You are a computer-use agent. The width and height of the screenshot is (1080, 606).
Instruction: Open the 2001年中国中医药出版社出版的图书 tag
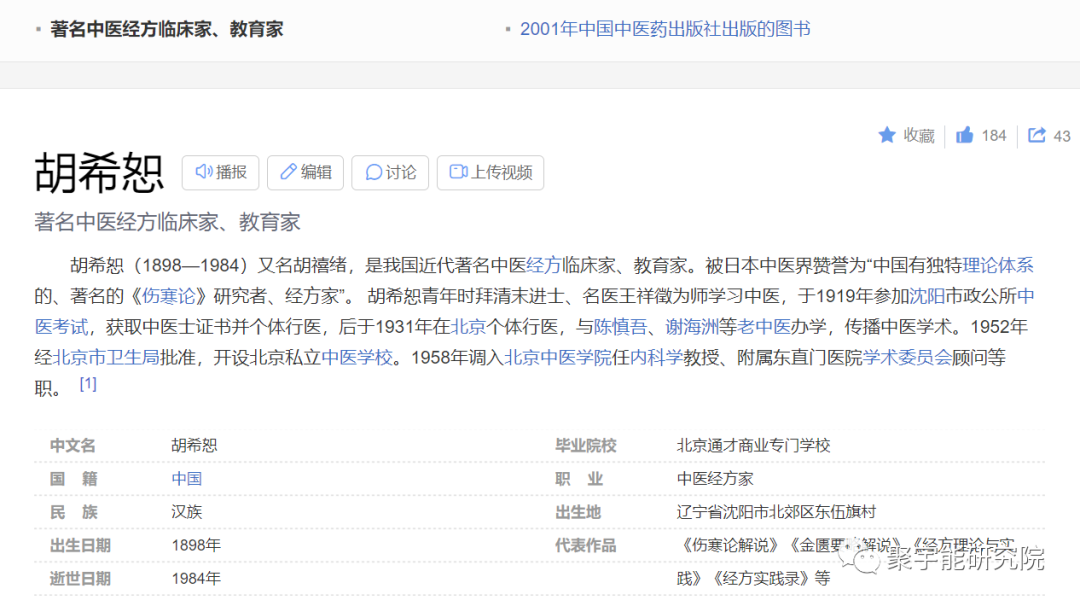[x=665, y=29]
